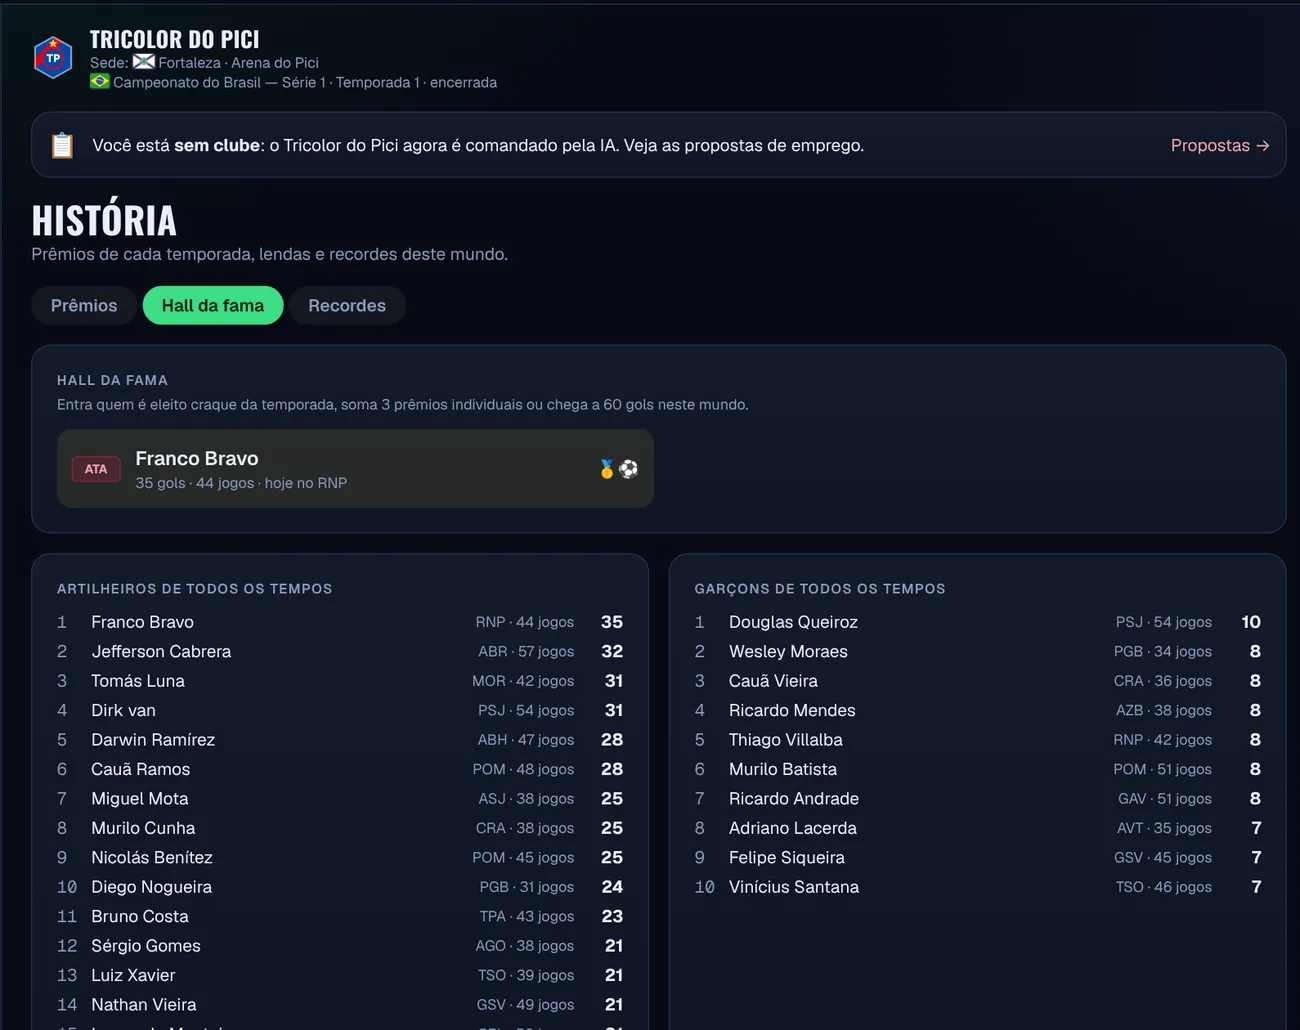1300x1030 pixels.
Task: Select Nicolás Benítez's row
Action: tap(340, 857)
